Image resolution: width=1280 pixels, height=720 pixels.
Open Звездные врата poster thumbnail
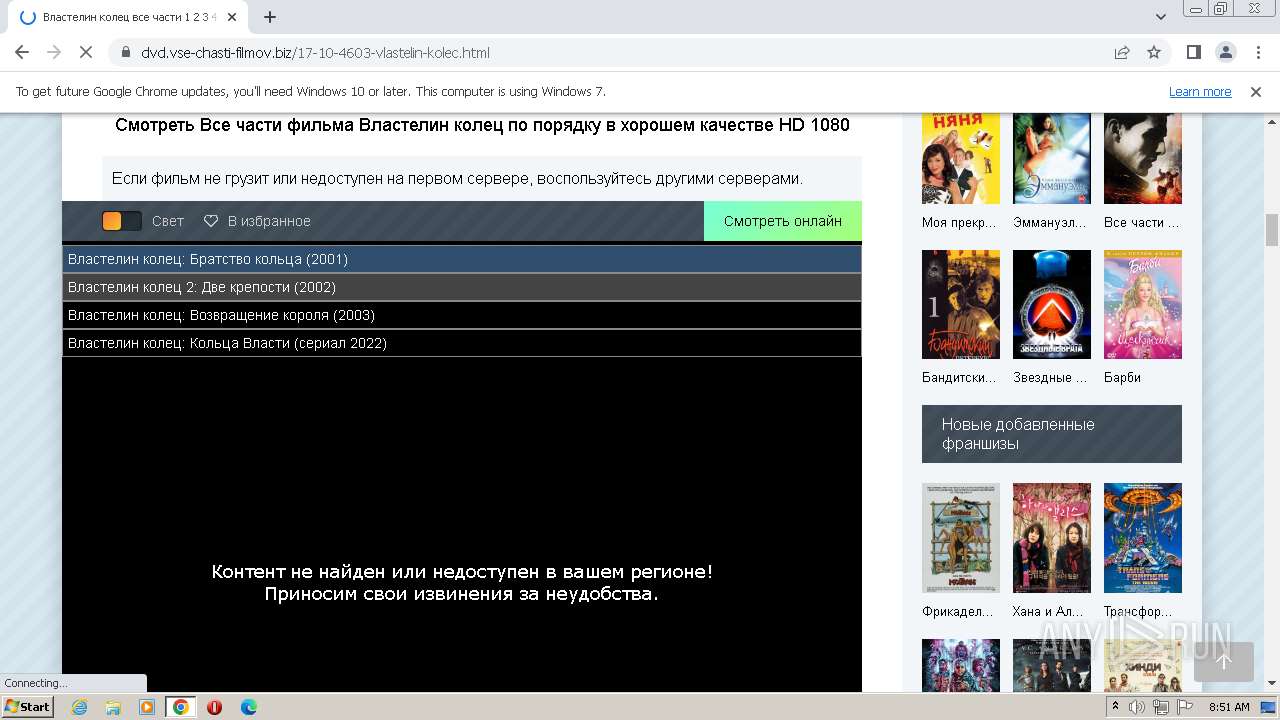pyautogui.click(x=1051, y=304)
